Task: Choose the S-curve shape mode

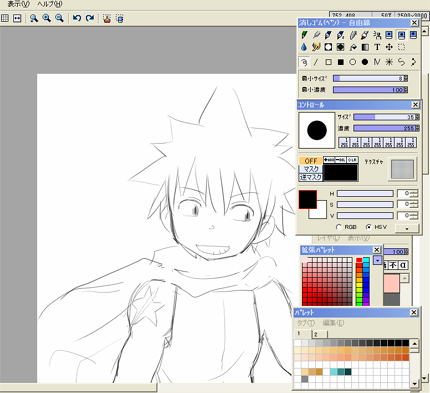Action: pos(401,62)
